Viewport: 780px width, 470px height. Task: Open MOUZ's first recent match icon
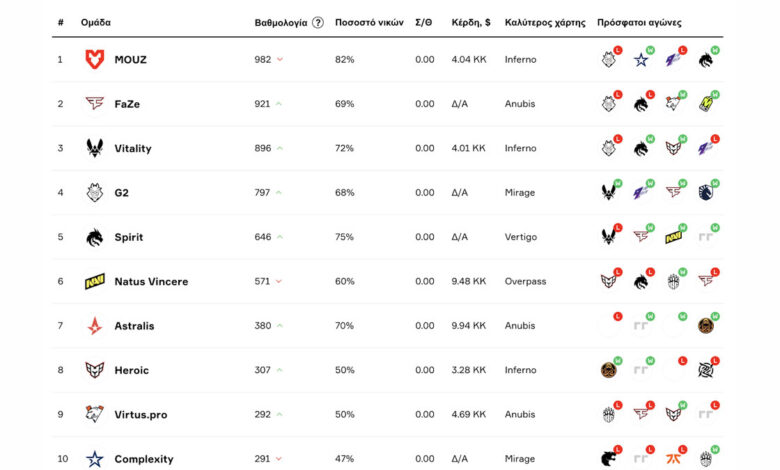tap(608, 60)
